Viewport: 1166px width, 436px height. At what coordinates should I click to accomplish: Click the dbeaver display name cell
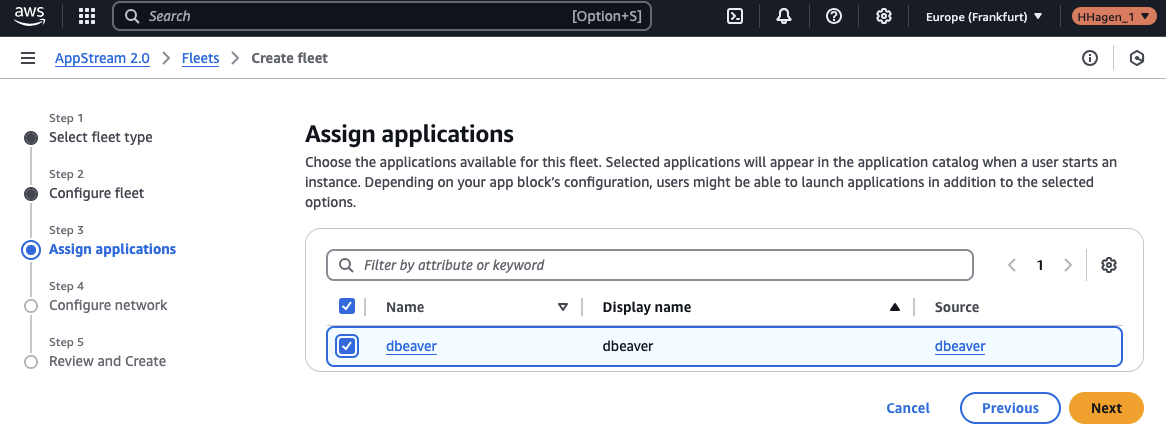[x=628, y=346]
